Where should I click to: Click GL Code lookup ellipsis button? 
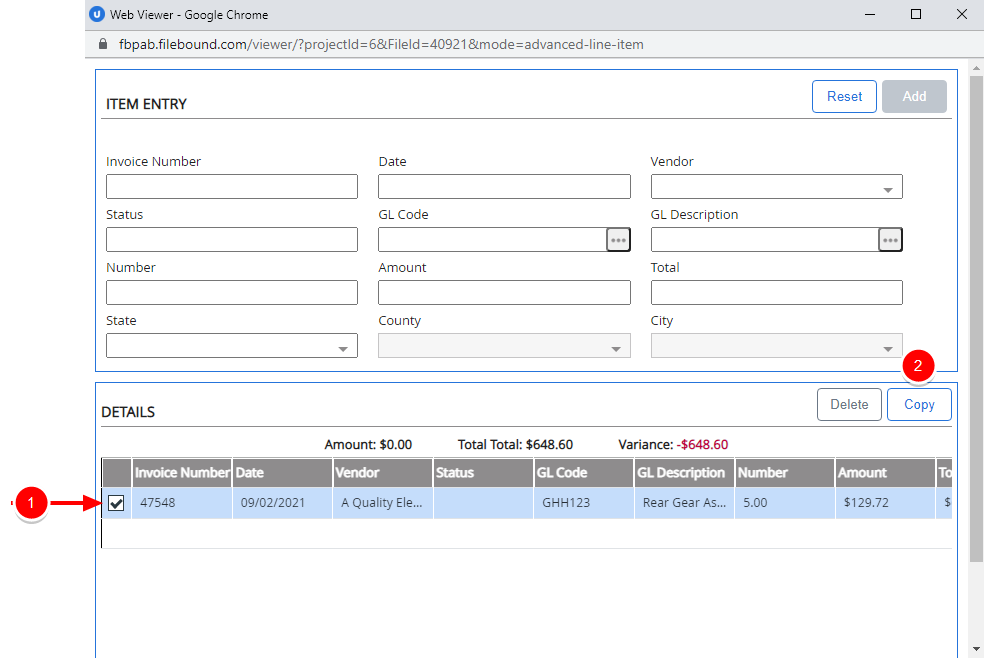618,240
